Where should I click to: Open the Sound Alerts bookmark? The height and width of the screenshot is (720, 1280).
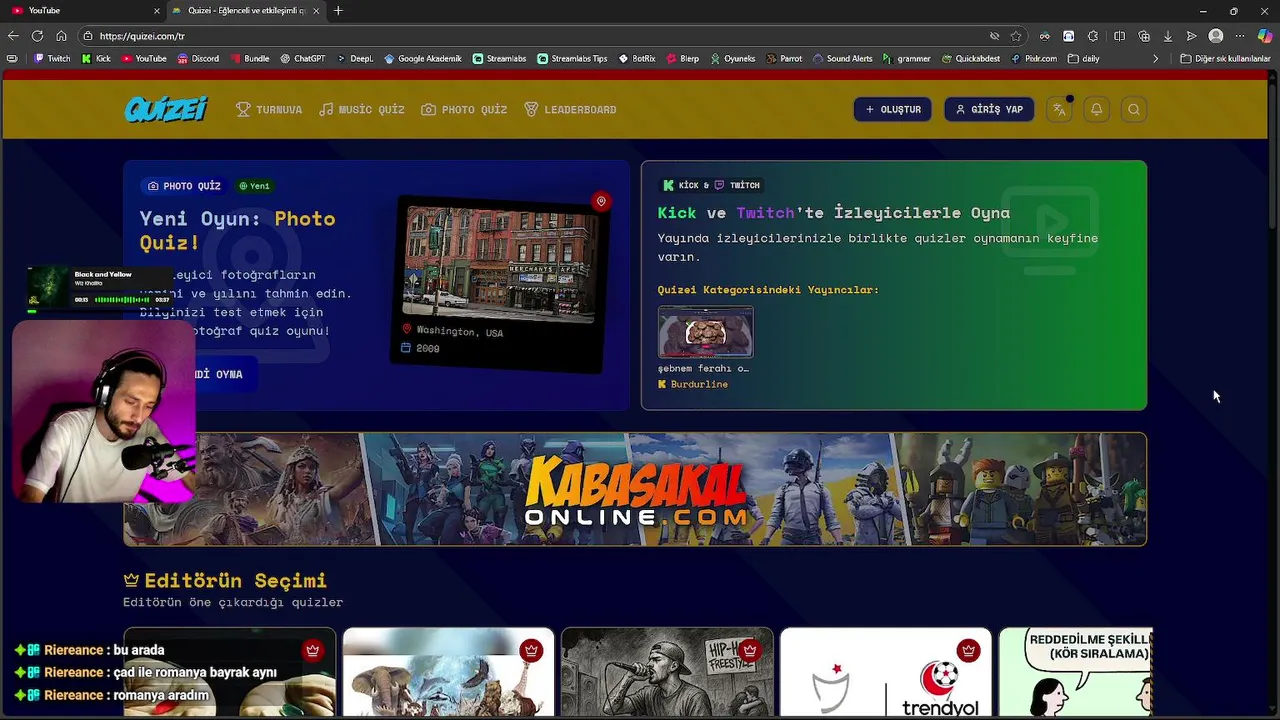pos(843,59)
